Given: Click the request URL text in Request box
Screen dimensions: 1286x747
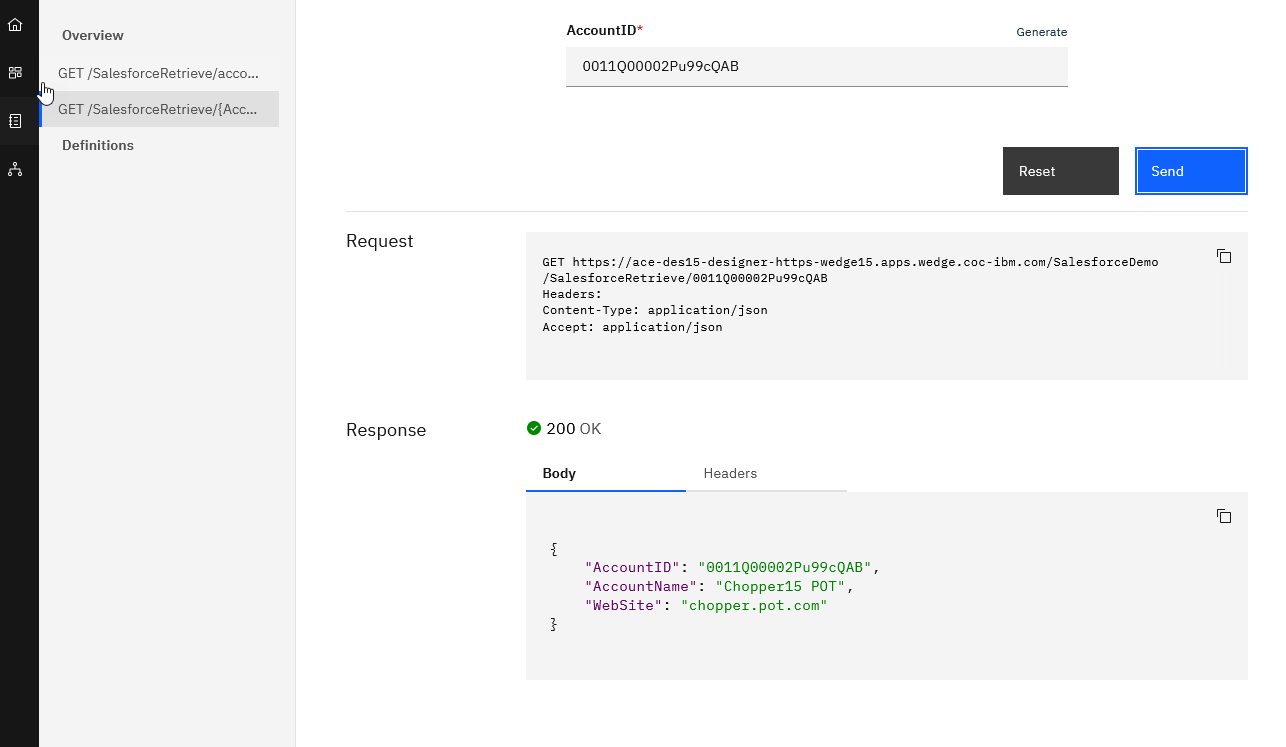Looking at the screenshot, I should pos(850,262).
